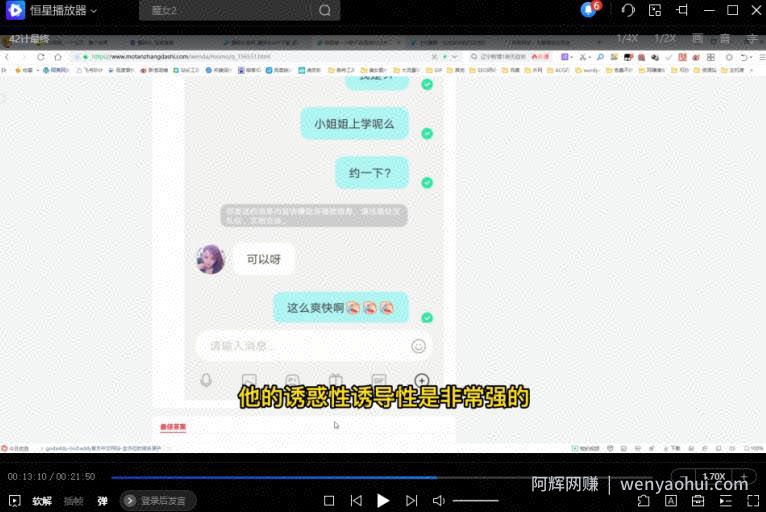The height and width of the screenshot is (512, 766).
Task: Toggle 弹 danmaku display
Action: [103, 501]
